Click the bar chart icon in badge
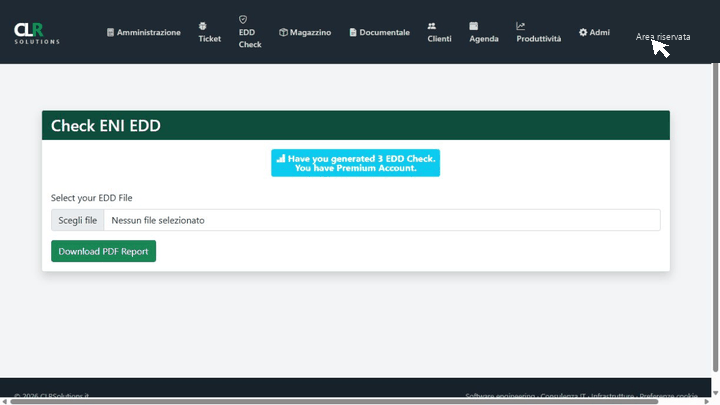Image resolution: width=720 pixels, height=405 pixels. (x=281, y=158)
